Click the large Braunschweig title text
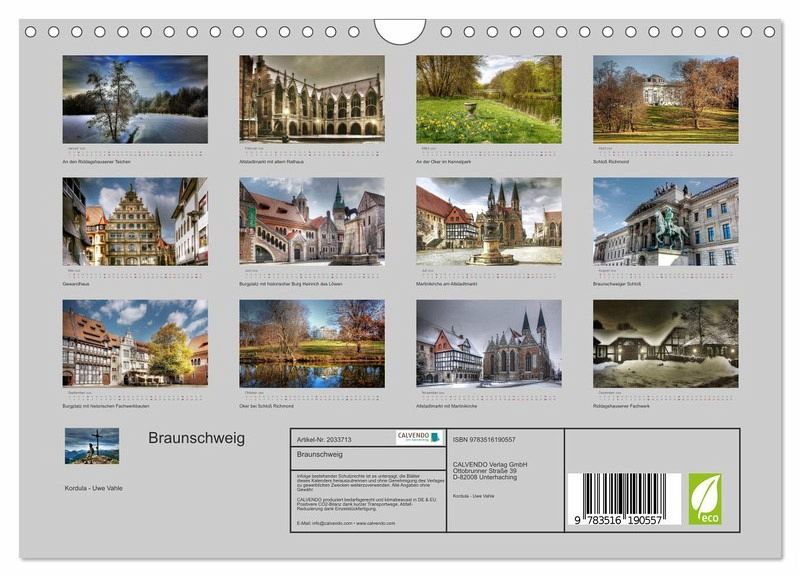This screenshot has width=800, height=577. coord(196,438)
